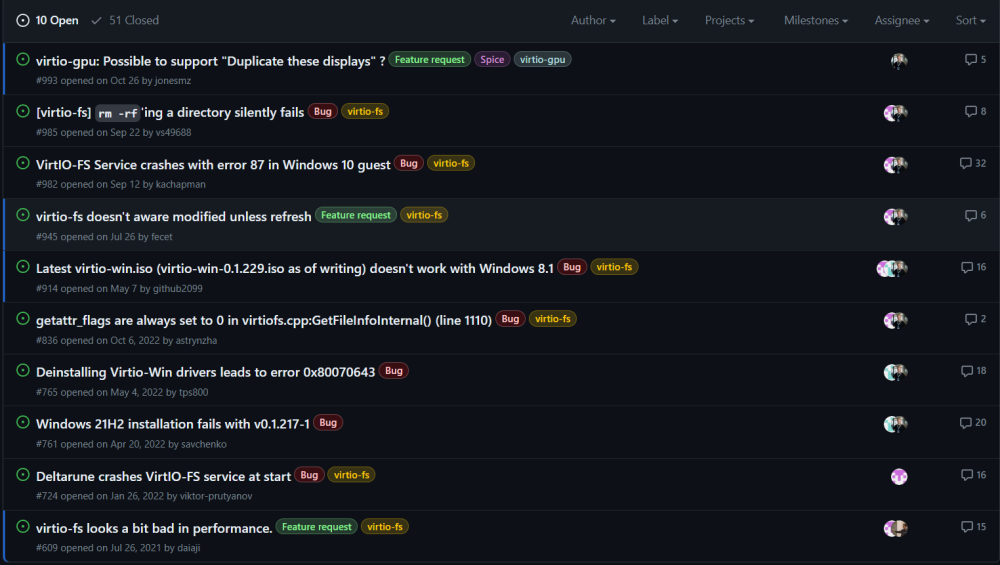The width and height of the screenshot is (1000, 565).
Task: Click assignee avatars on issue #945
Action: point(895,217)
